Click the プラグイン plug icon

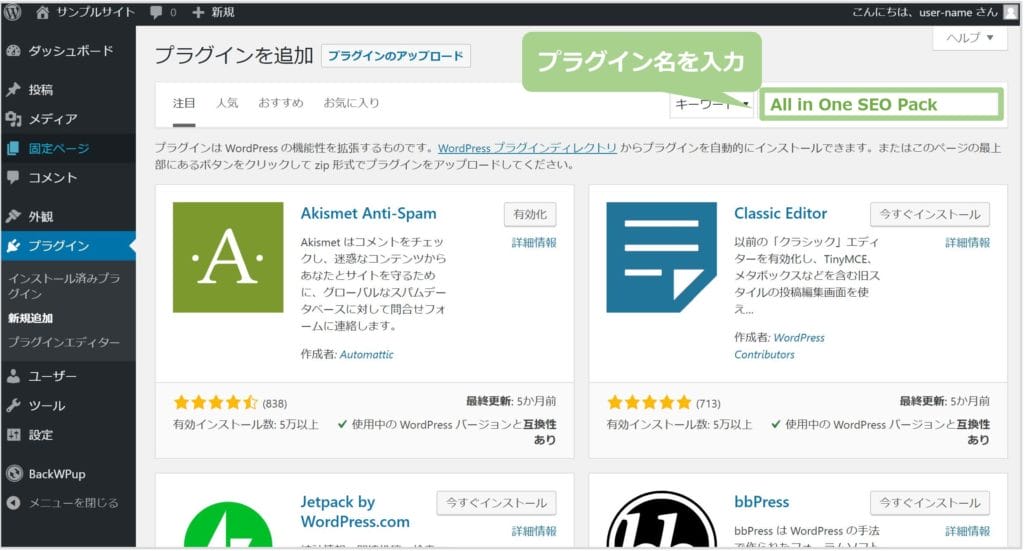point(13,245)
